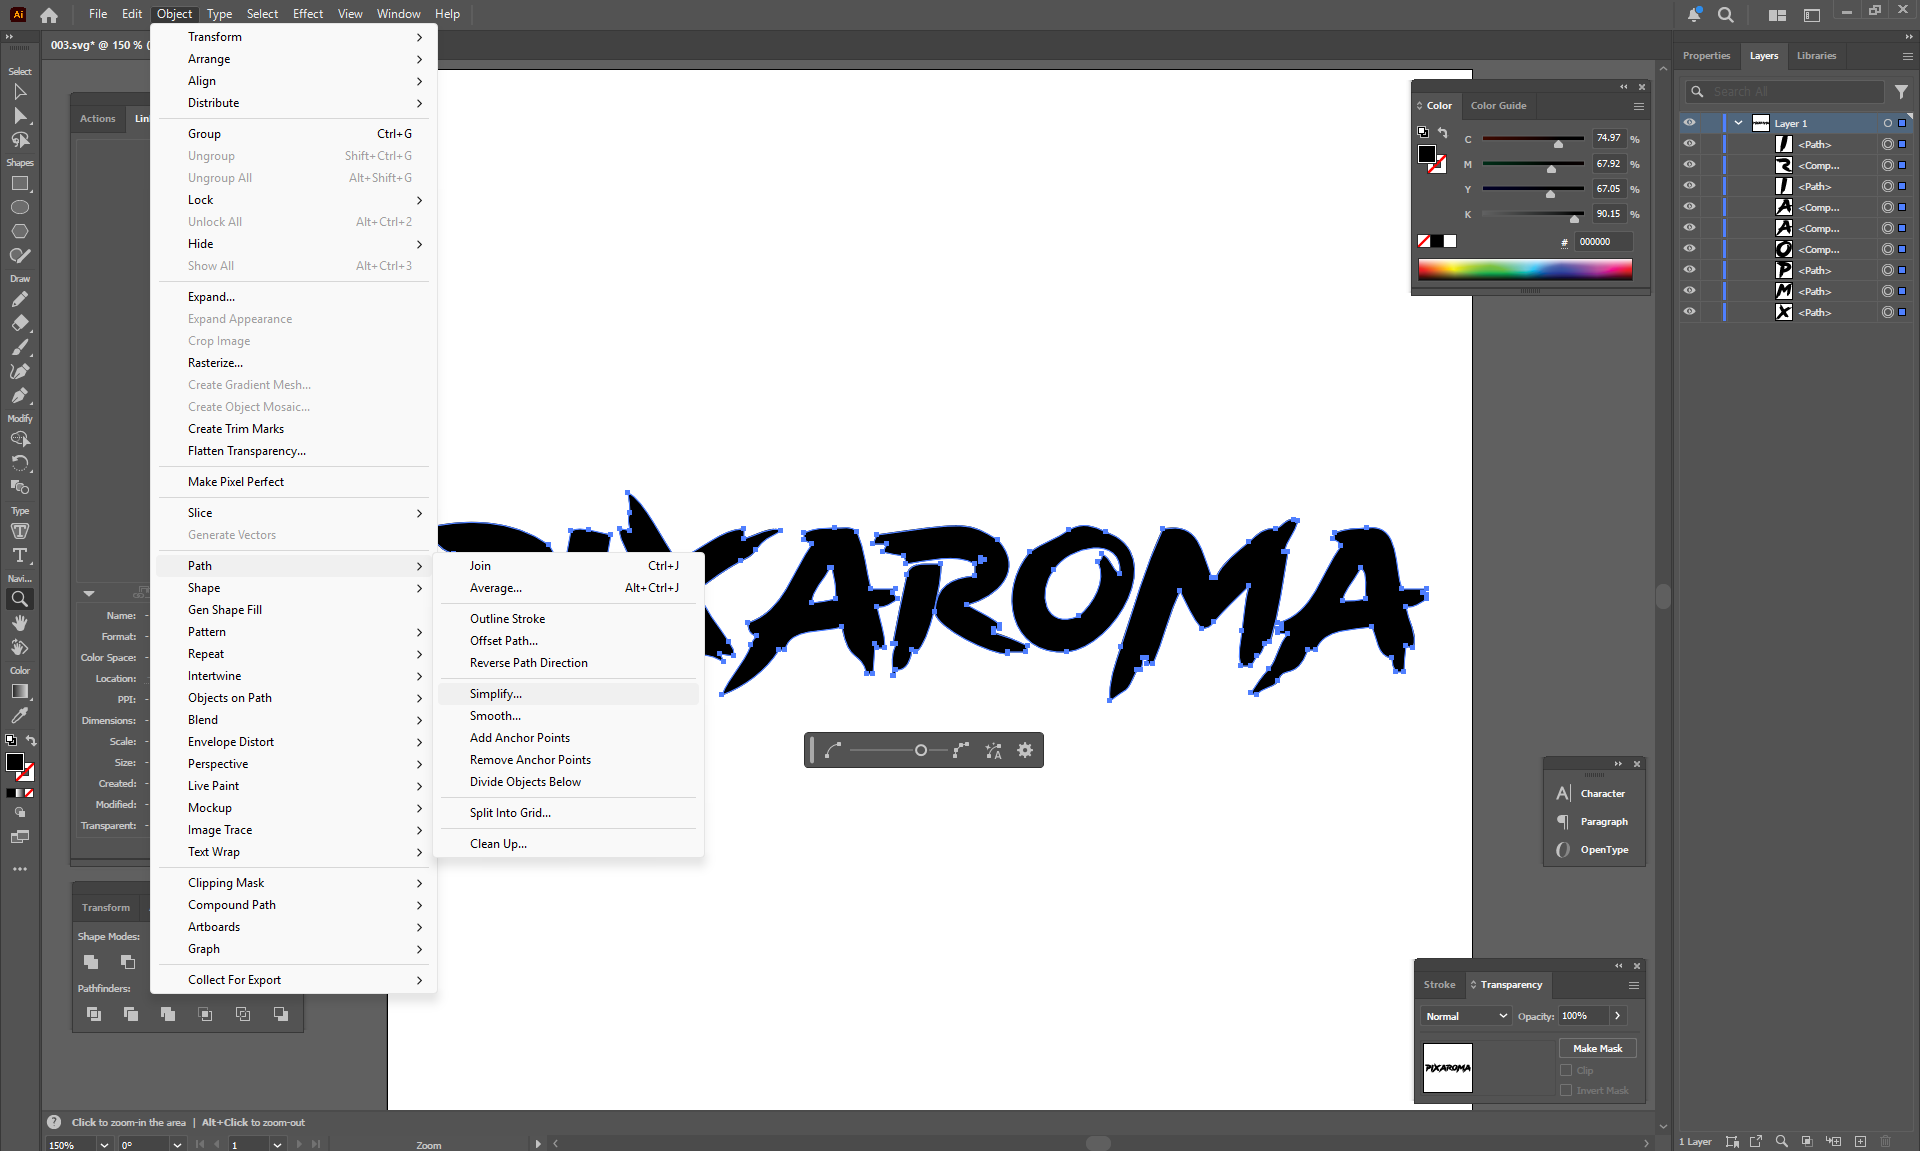
Task: Collapse Layer 1 with its chevron
Action: 1739,123
